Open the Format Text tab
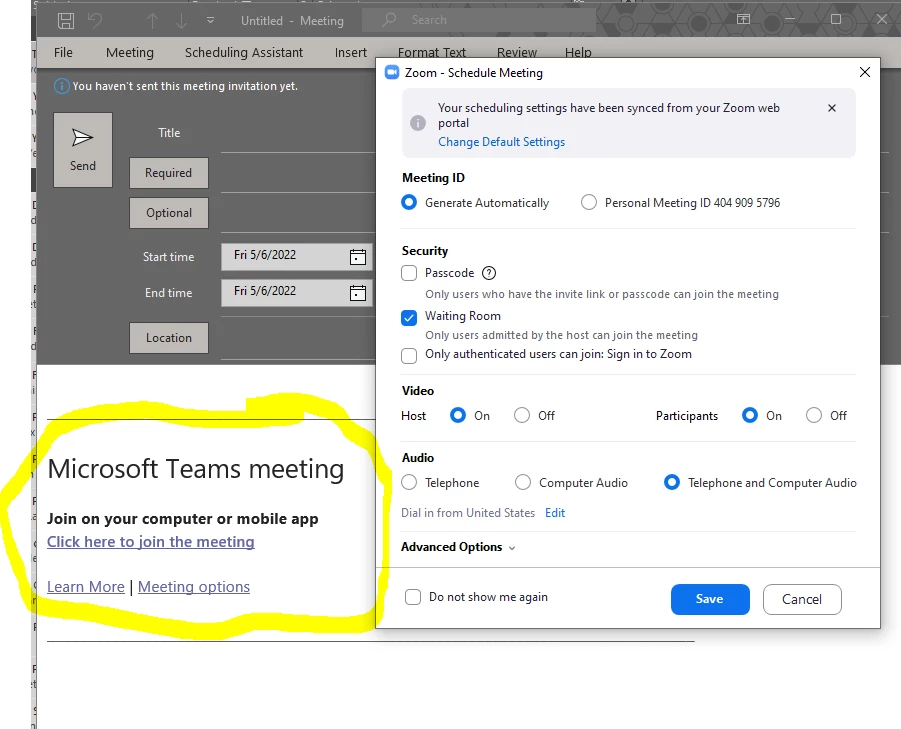The image size is (901, 729). pos(432,52)
